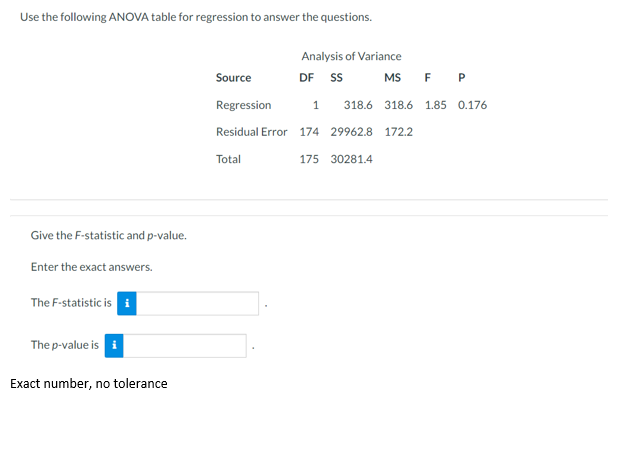Select the SS column header
The image size is (632, 458).
click(x=337, y=77)
